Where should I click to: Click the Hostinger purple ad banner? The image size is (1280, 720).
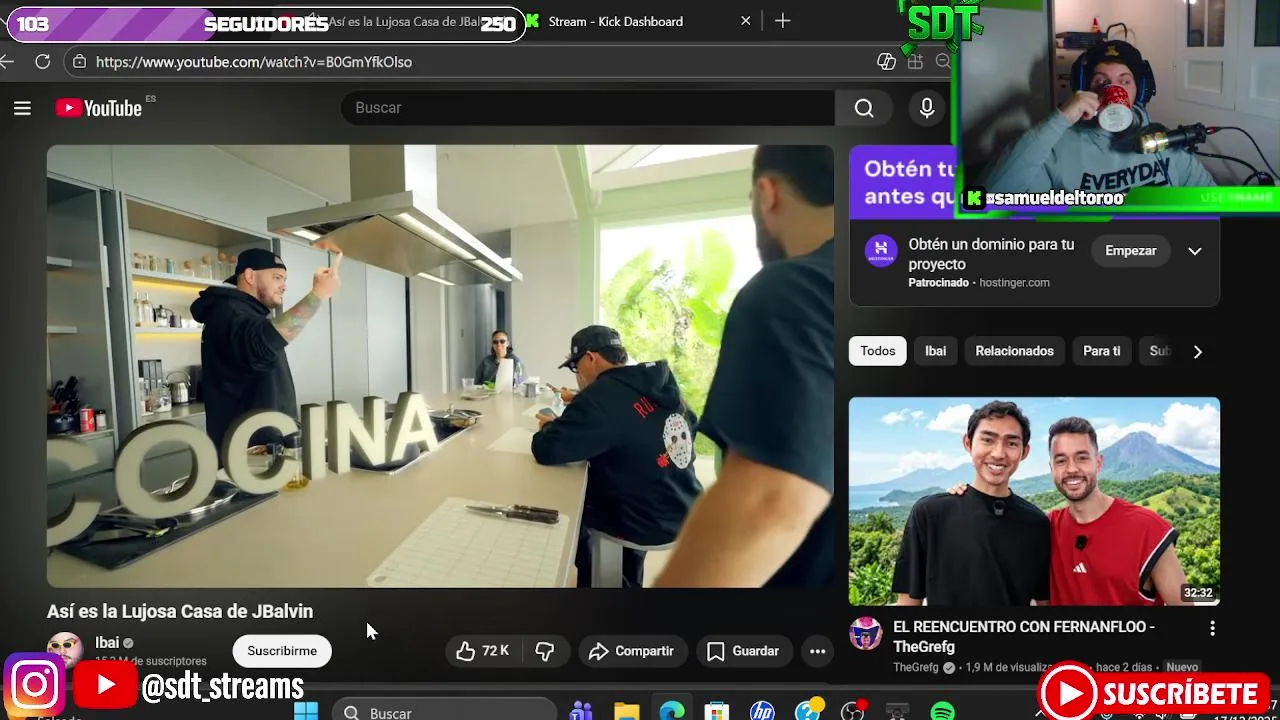[902, 182]
